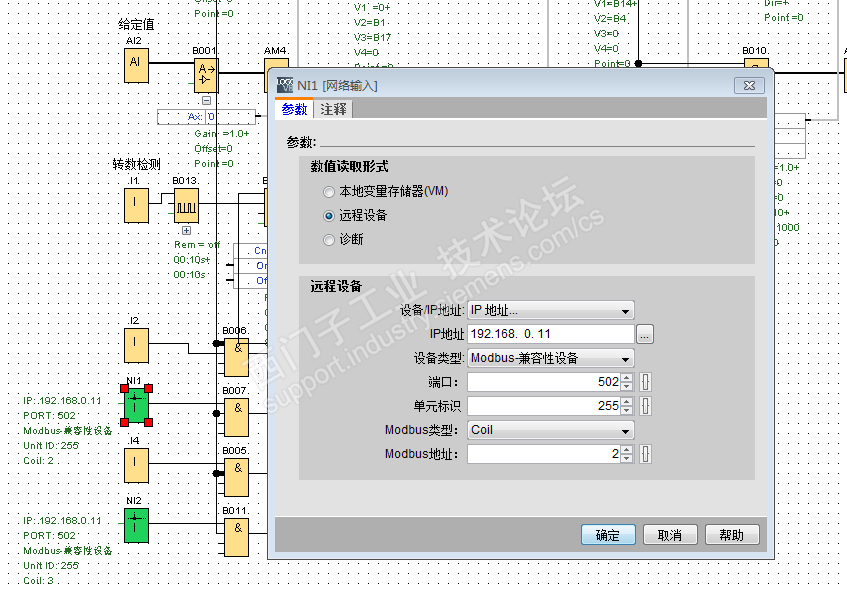Click the Modbus address input field
The height and width of the screenshot is (589, 847).
544,454
